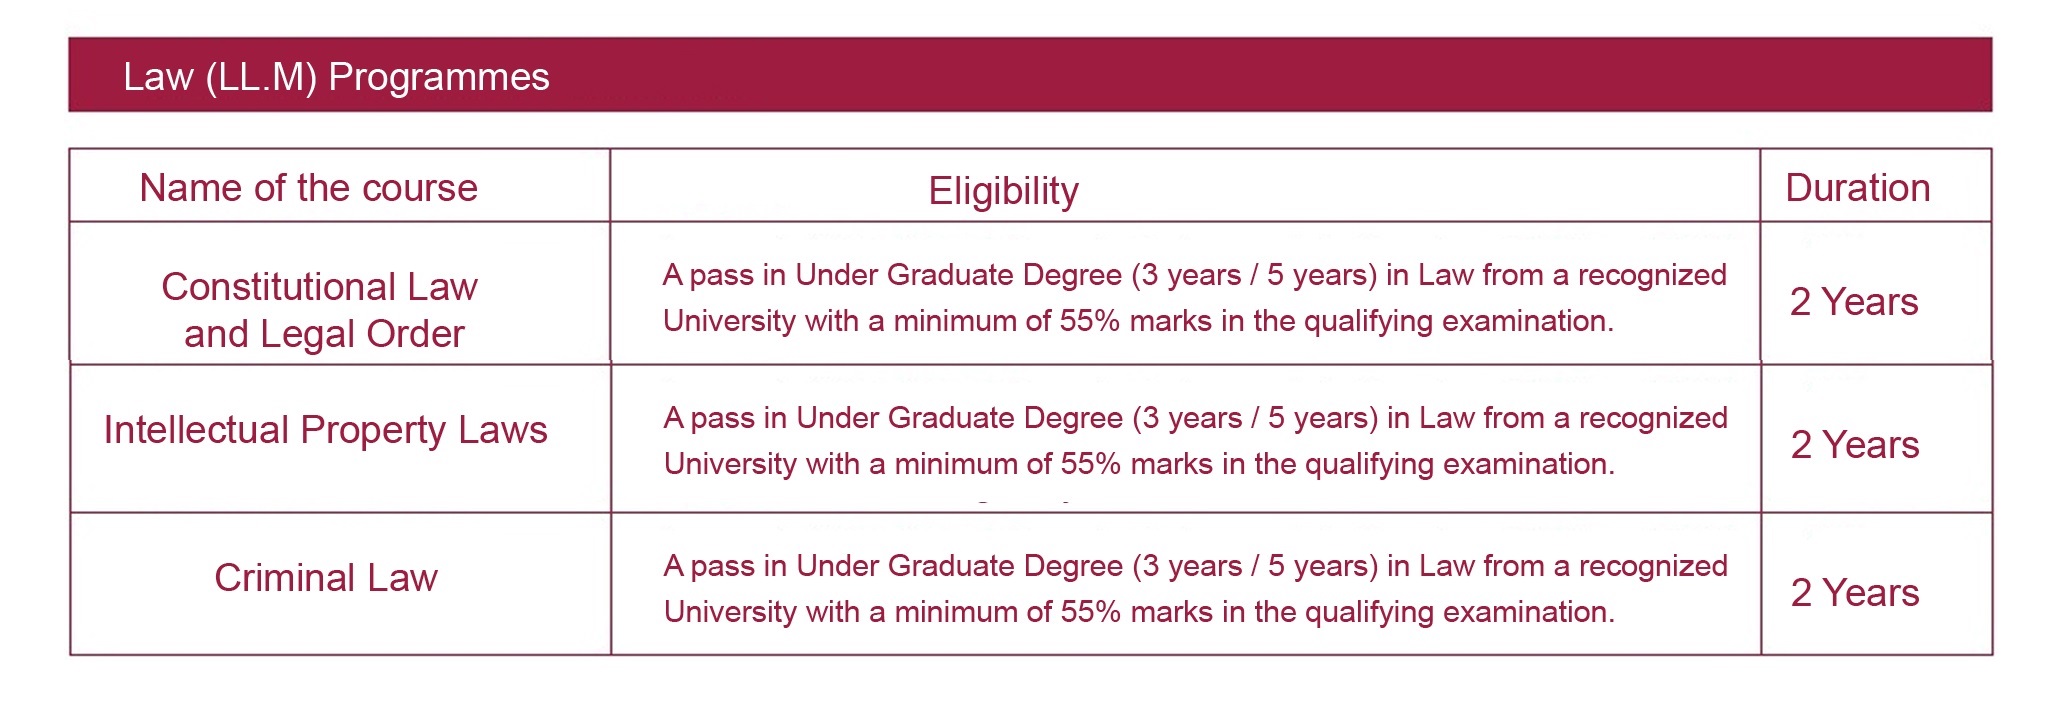This screenshot has height=702, width=2048.
Task: Select 2 Years duration for Constitutional Law
Action: pyautogui.click(x=1854, y=302)
